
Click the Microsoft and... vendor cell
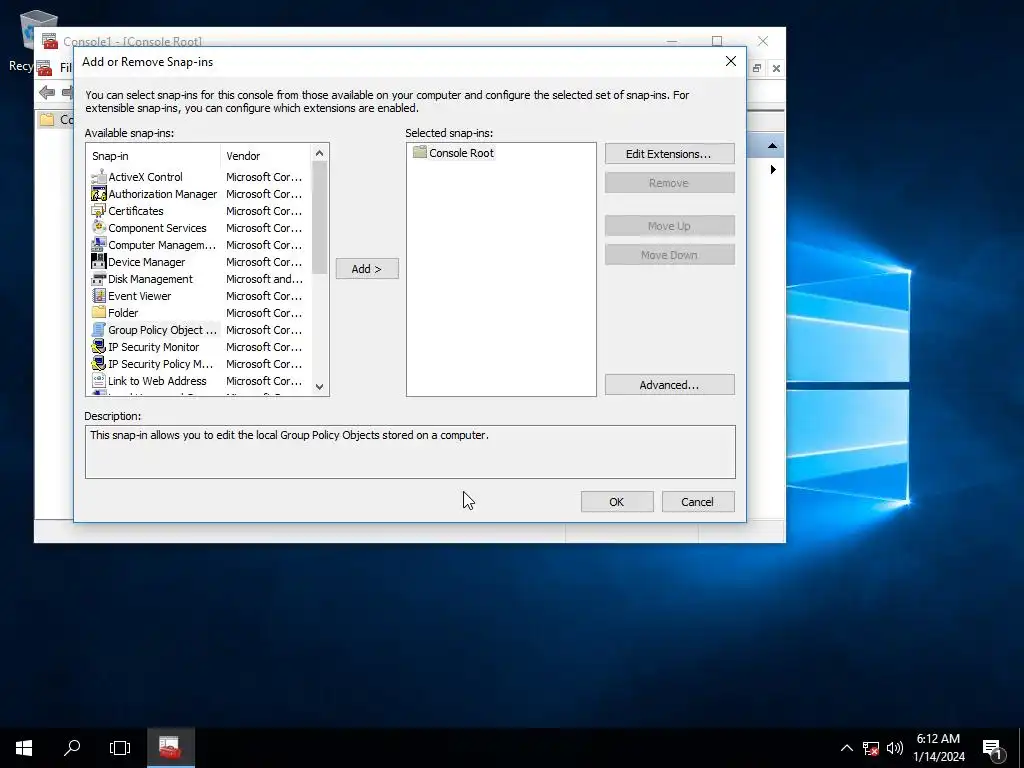point(264,278)
